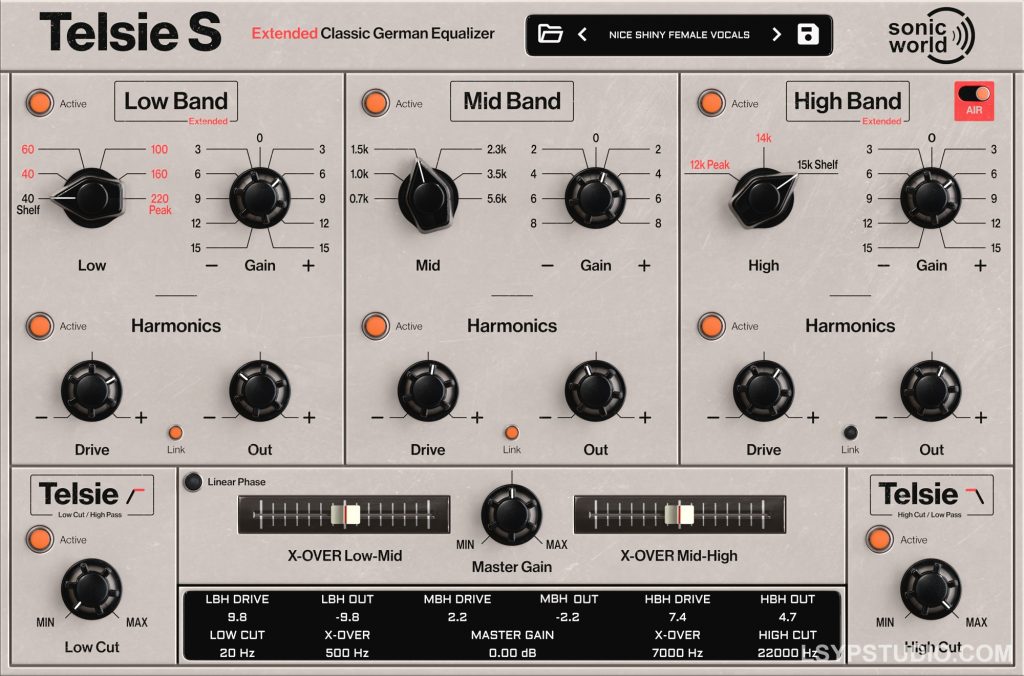Viewport: 1024px width, 676px height.
Task: Click the Master Gain knob
Action: tap(511, 516)
